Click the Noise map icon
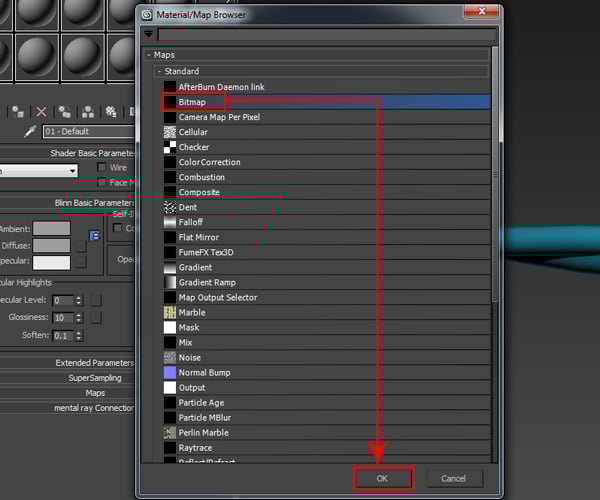The height and width of the screenshot is (500, 600). tap(170, 358)
